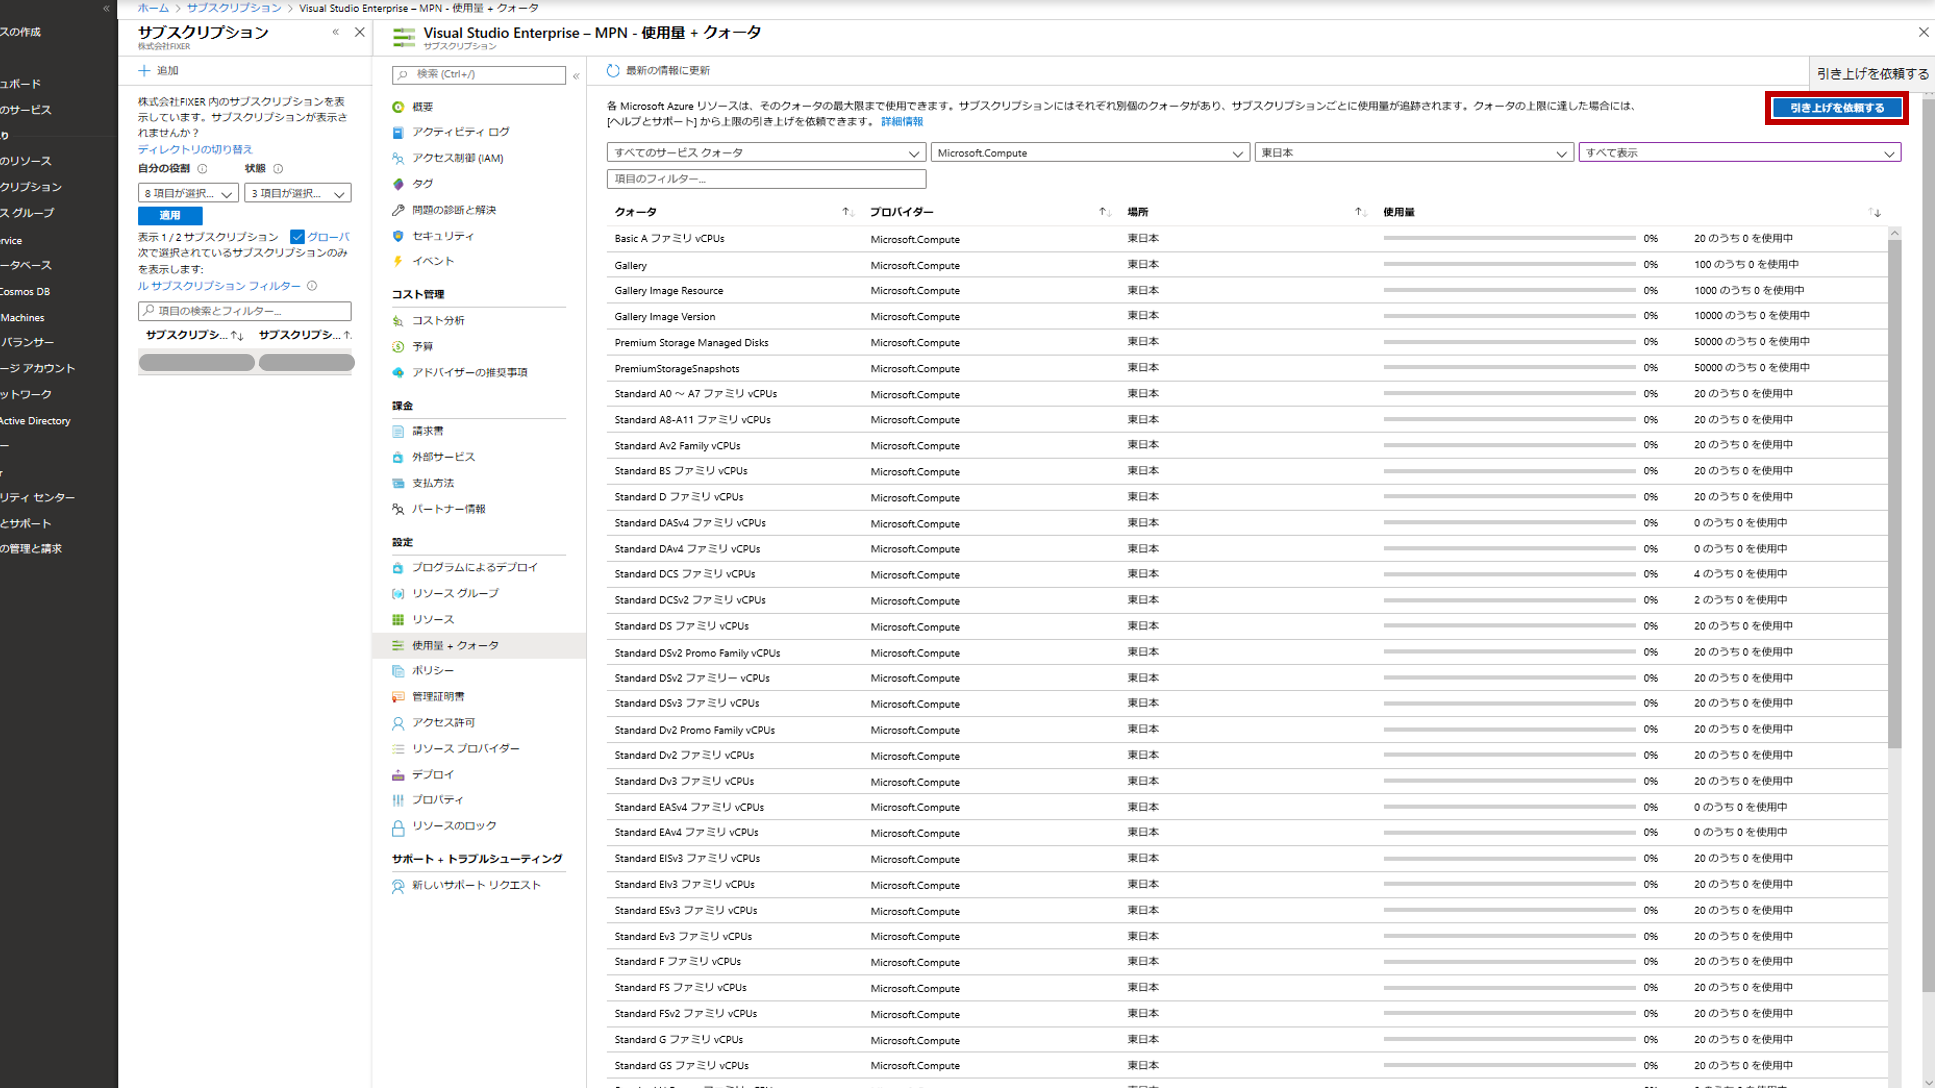Open the コスト分析 icon

coord(398,321)
